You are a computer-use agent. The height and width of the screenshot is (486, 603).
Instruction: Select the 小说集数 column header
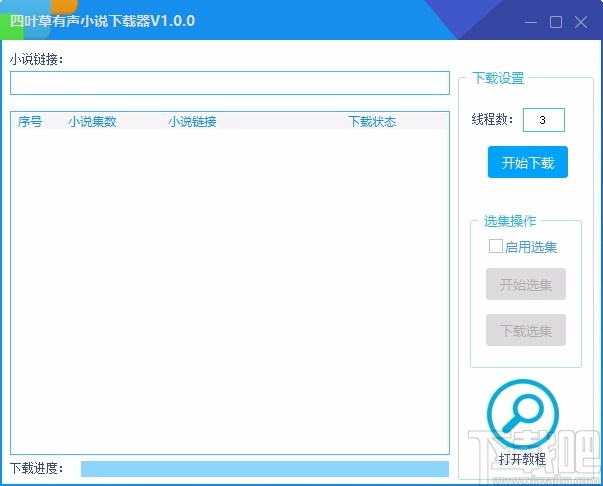point(92,122)
